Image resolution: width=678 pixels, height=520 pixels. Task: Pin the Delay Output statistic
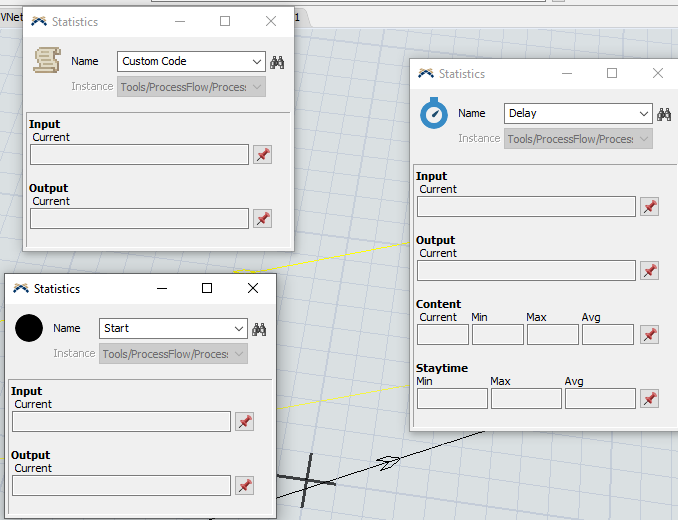(x=649, y=271)
